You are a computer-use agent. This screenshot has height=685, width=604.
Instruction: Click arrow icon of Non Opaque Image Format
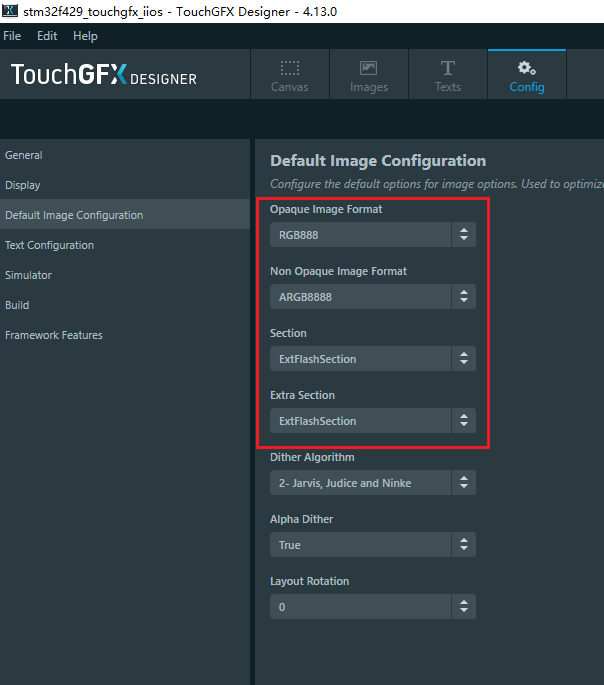point(464,297)
